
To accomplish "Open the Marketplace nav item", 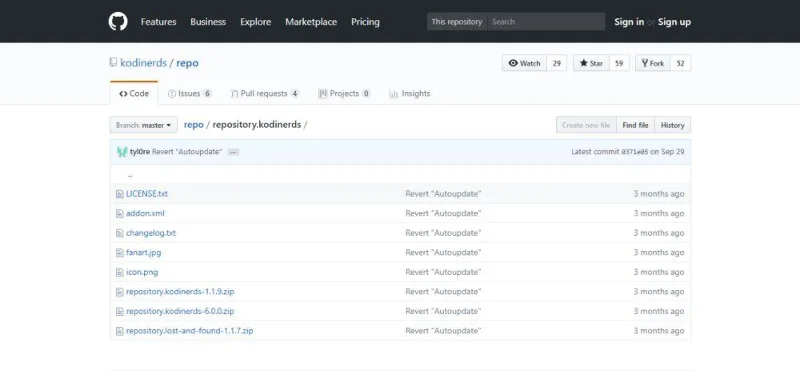I will pyautogui.click(x=311, y=22).
